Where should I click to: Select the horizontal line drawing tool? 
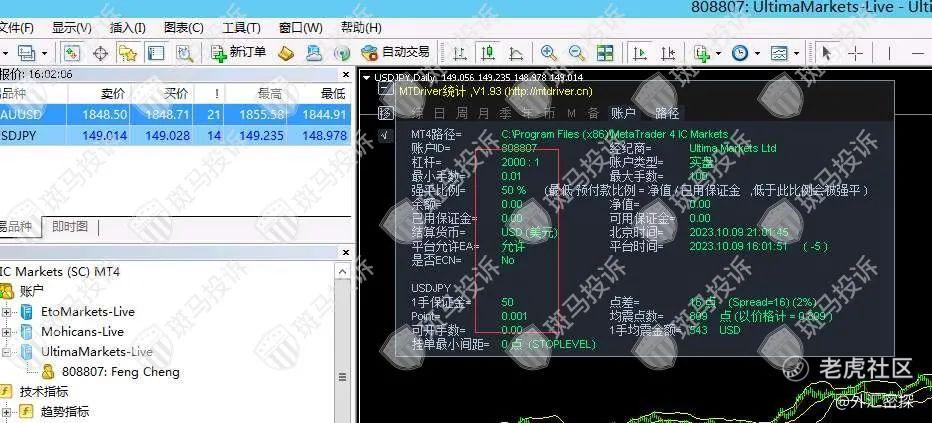(918, 53)
